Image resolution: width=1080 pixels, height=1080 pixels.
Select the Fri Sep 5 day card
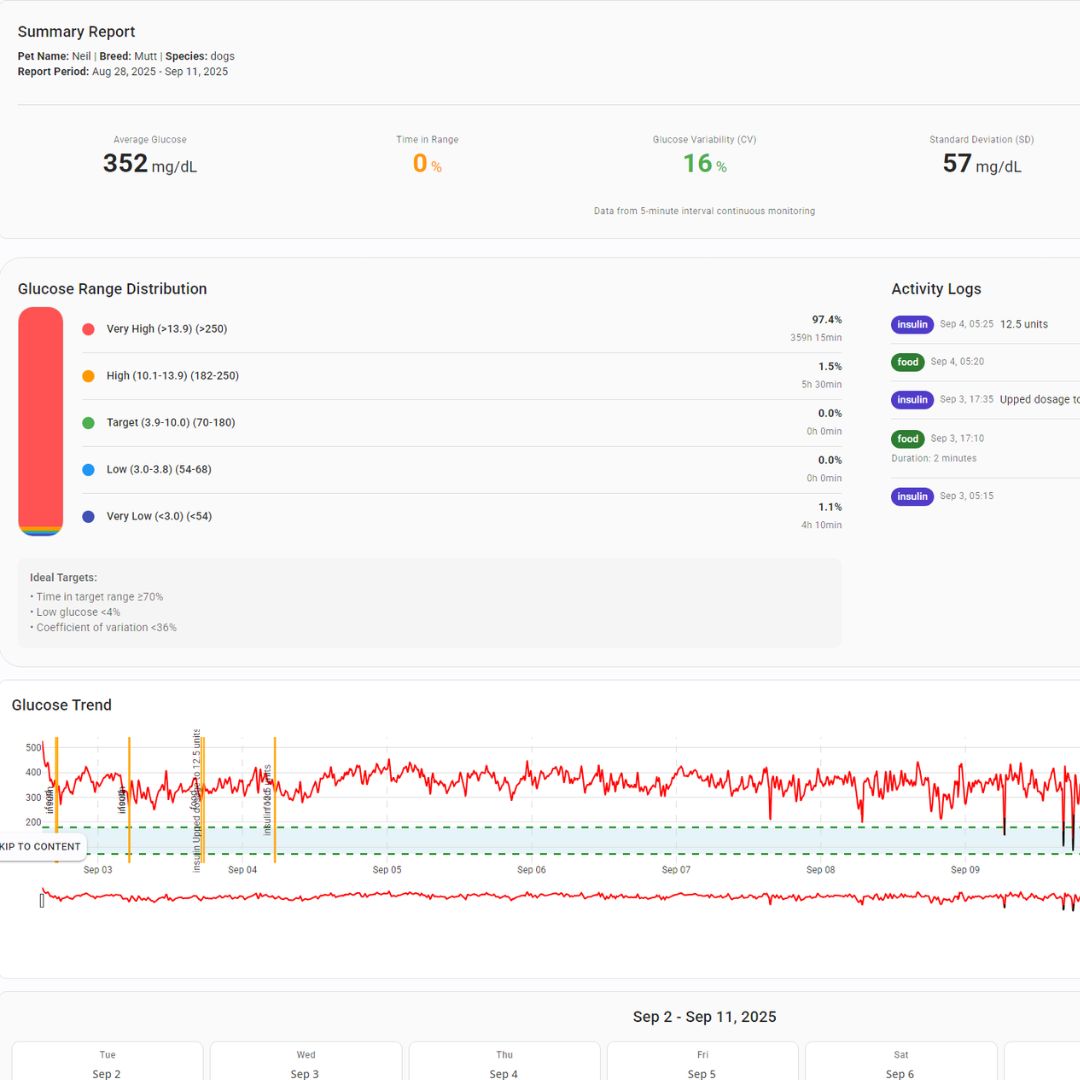coord(702,1062)
